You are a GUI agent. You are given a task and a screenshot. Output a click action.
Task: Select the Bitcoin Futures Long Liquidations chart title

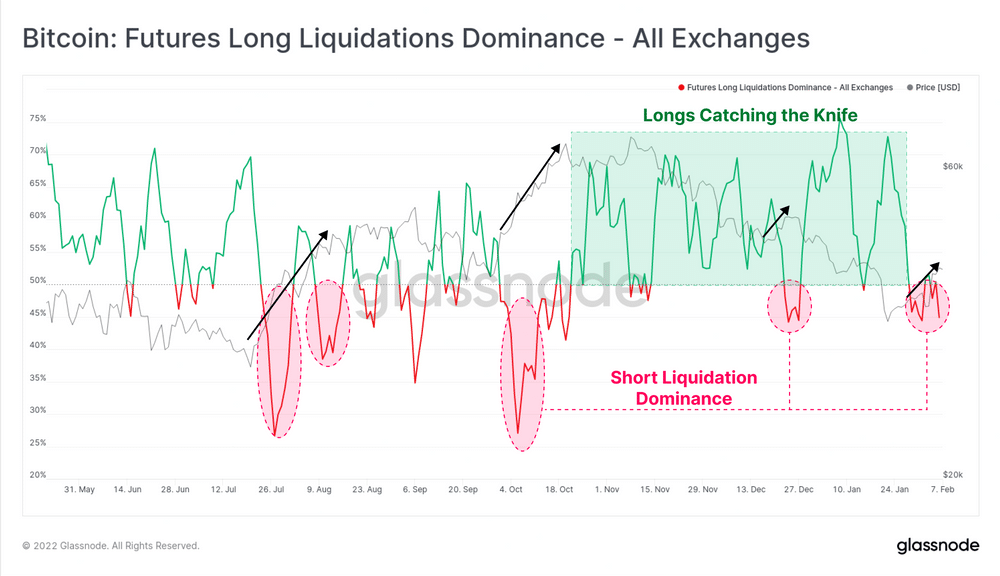coord(415,39)
